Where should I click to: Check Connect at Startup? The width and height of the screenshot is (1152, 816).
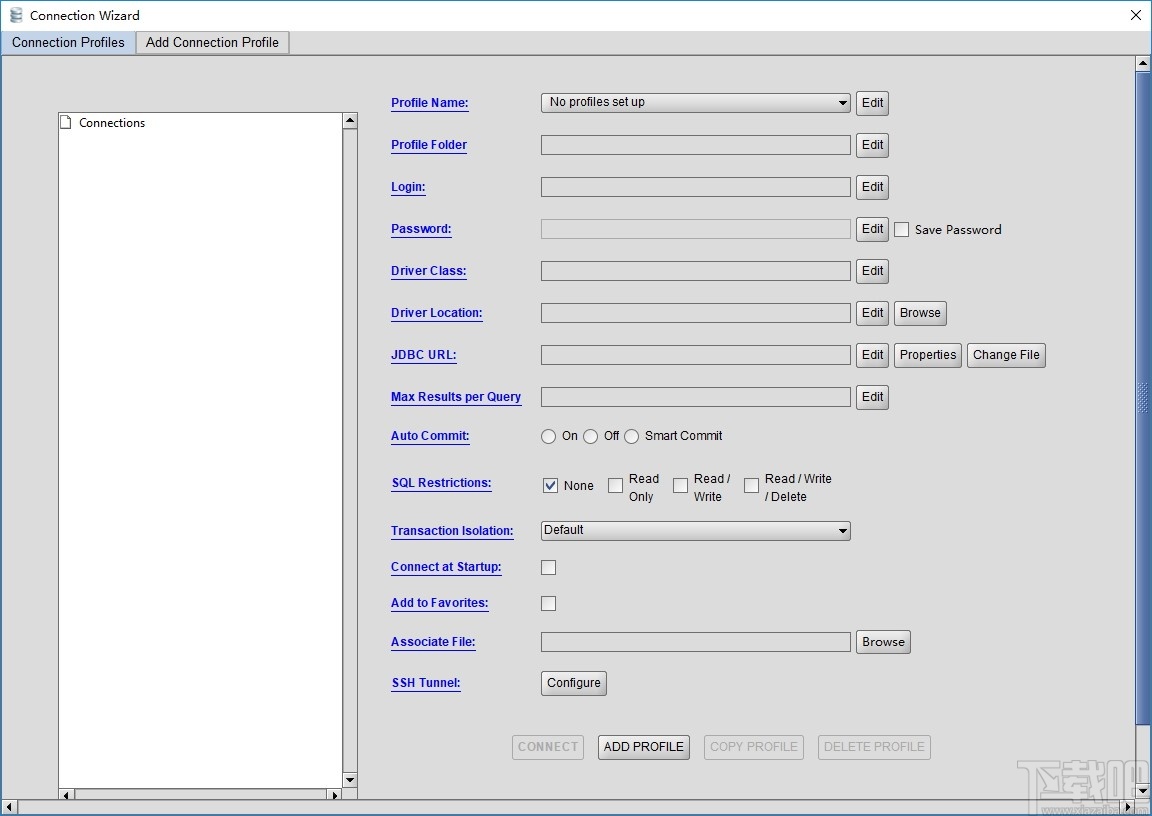pyautogui.click(x=548, y=567)
